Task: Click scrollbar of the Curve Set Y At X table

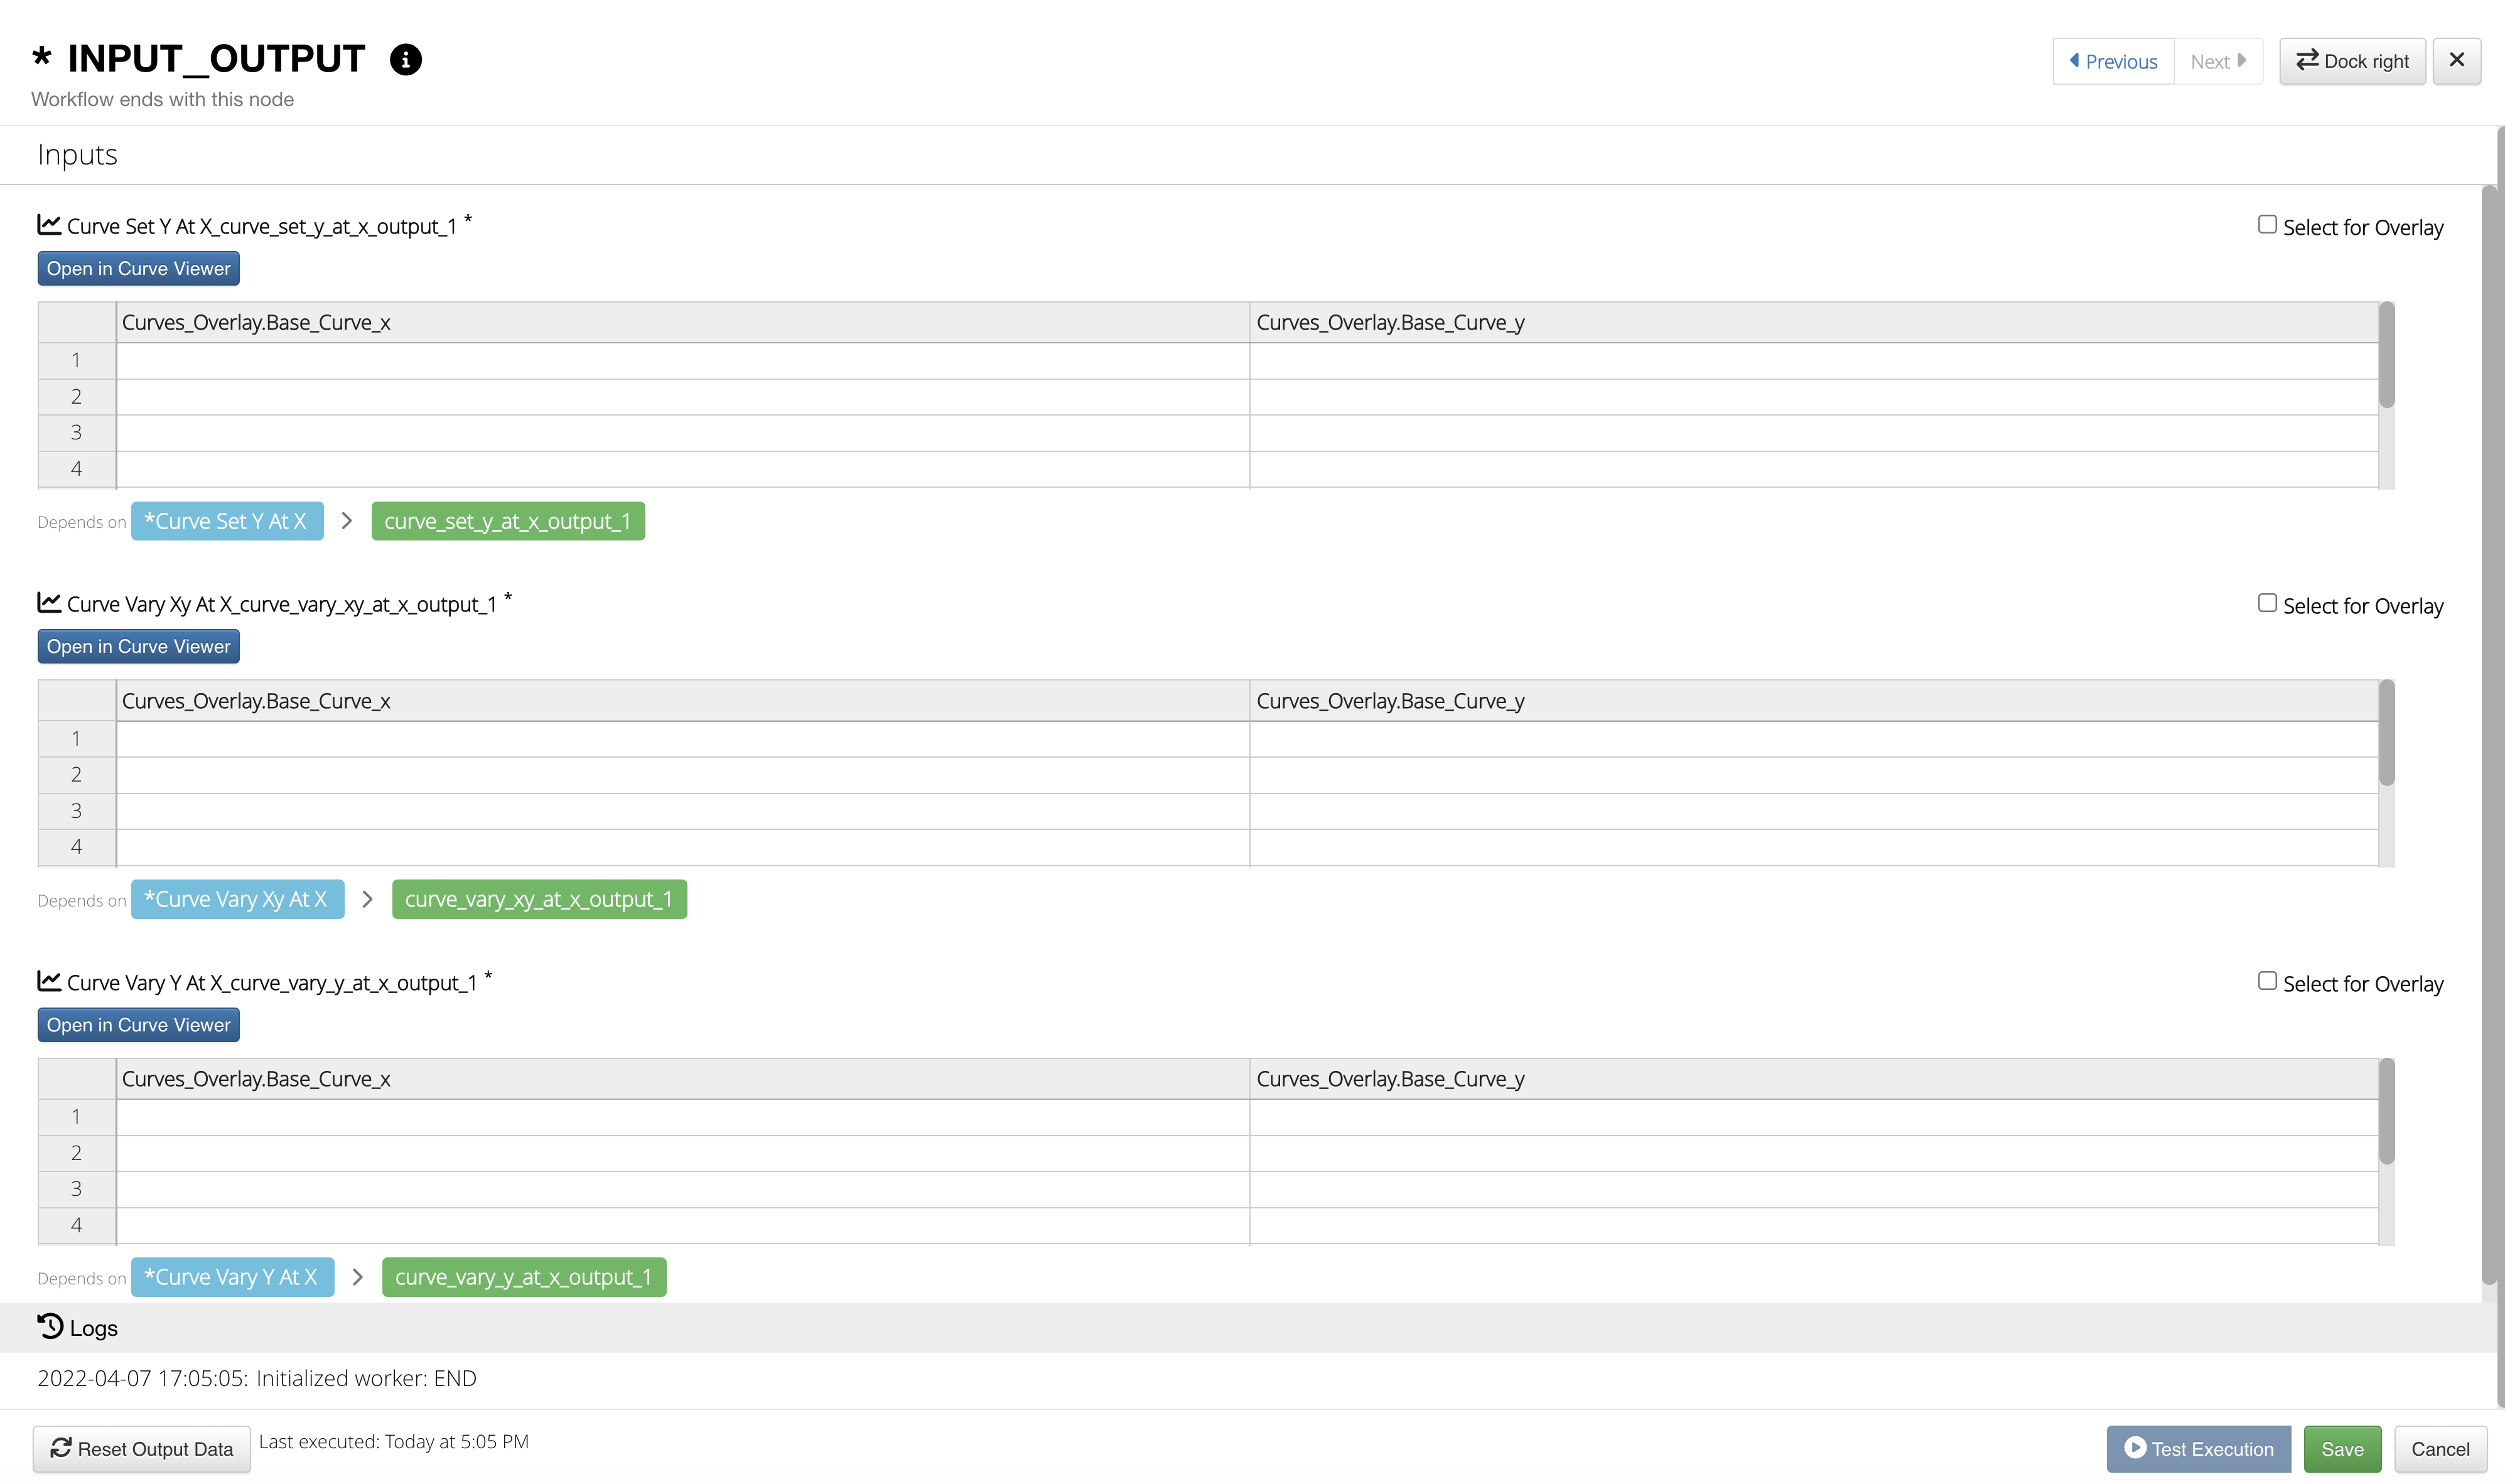Action: 2386,355
